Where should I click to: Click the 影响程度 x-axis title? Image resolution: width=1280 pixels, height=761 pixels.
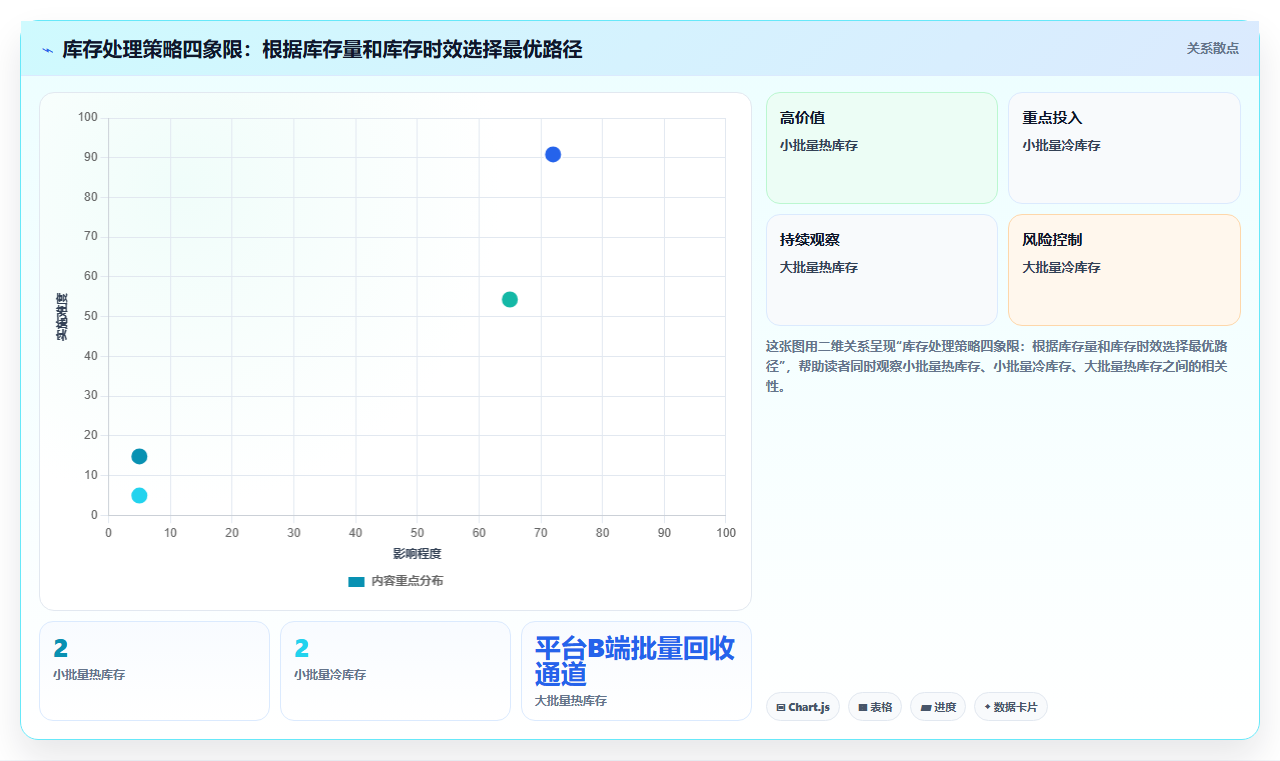click(x=417, y=554)
